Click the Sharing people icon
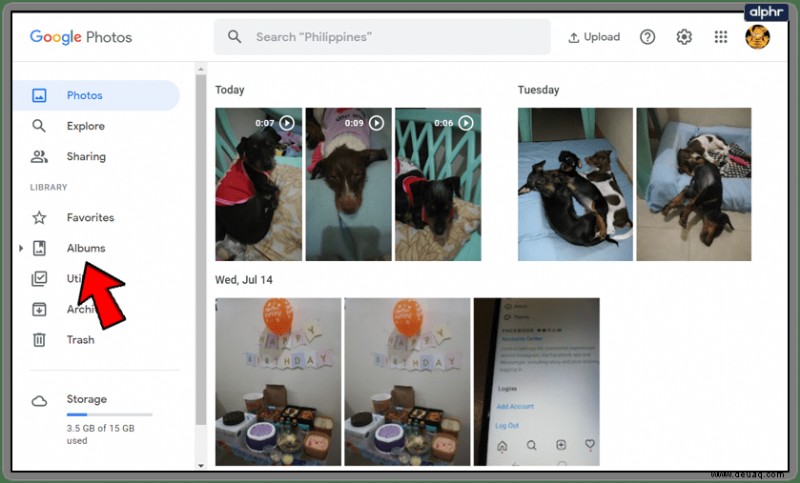Image resolution: width=800 pixels, height=483 pixels. click(39, 157)
